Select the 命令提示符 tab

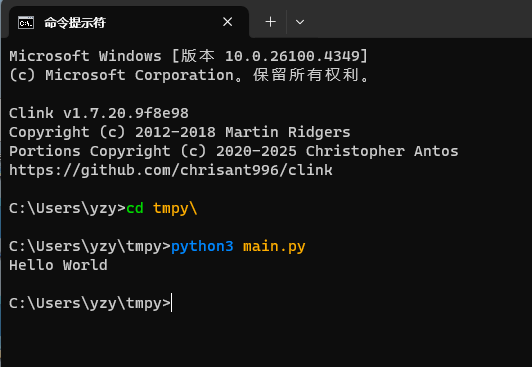129,22
